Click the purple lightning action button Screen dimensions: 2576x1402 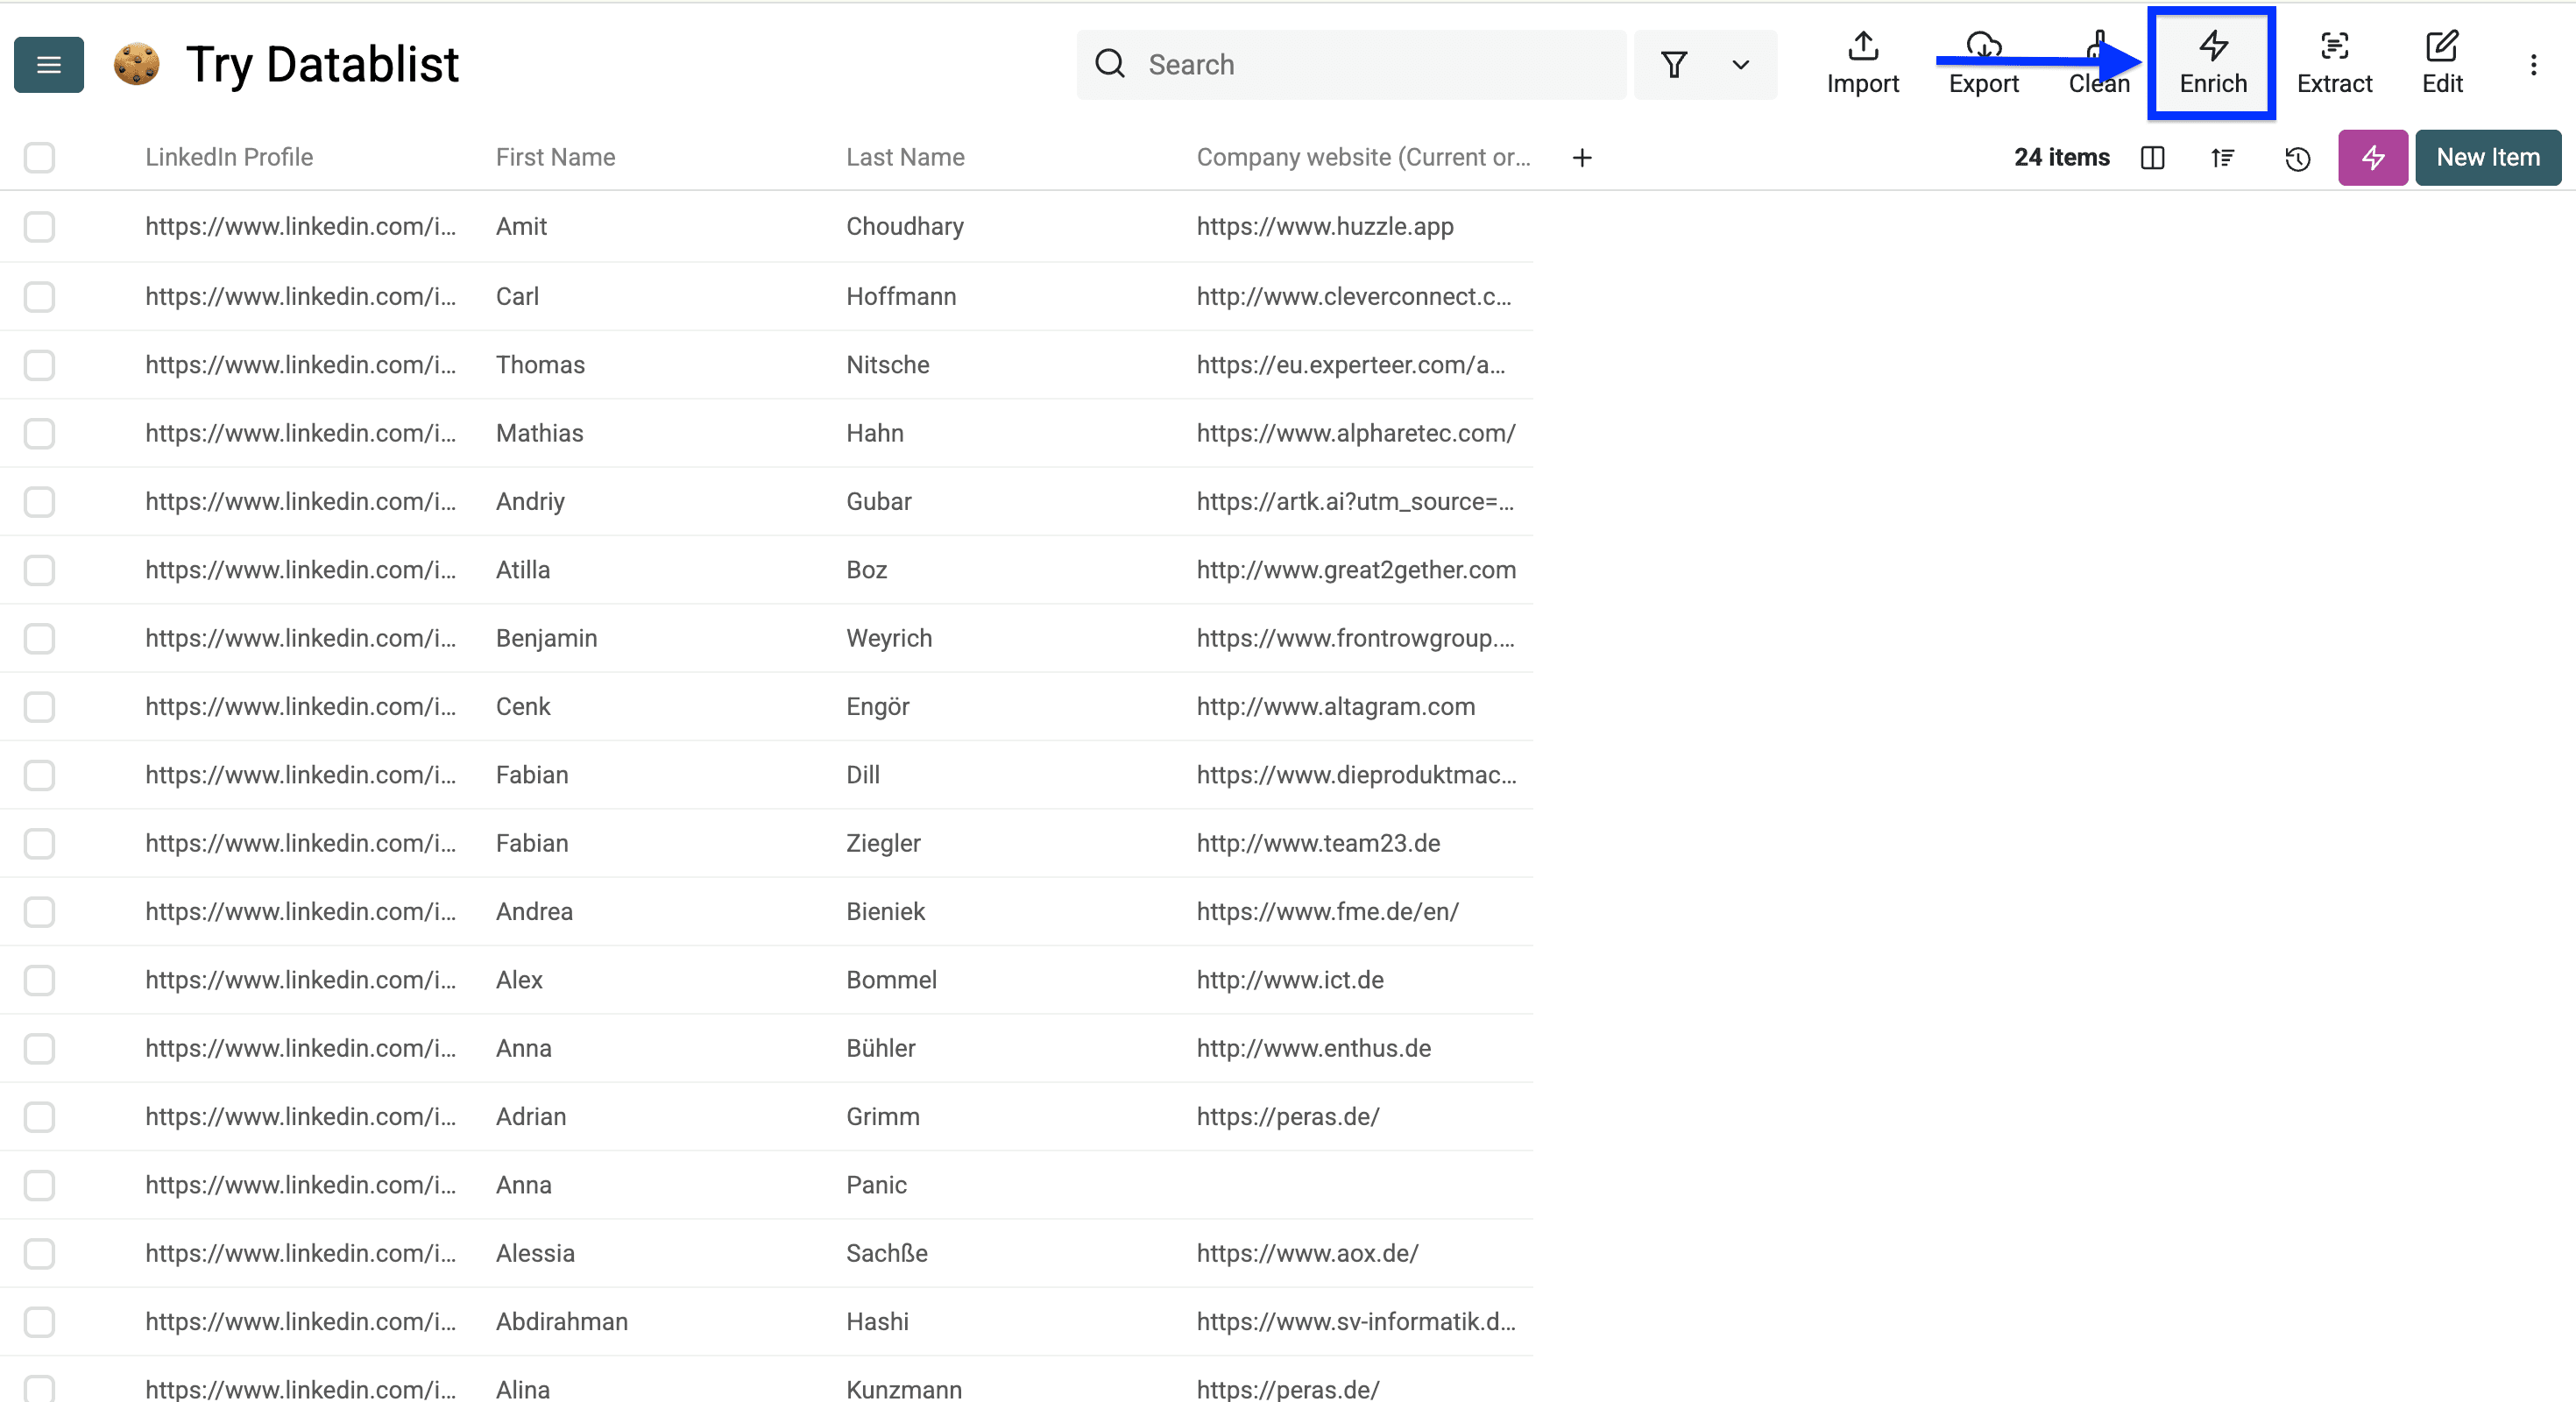click(2373, 158)
